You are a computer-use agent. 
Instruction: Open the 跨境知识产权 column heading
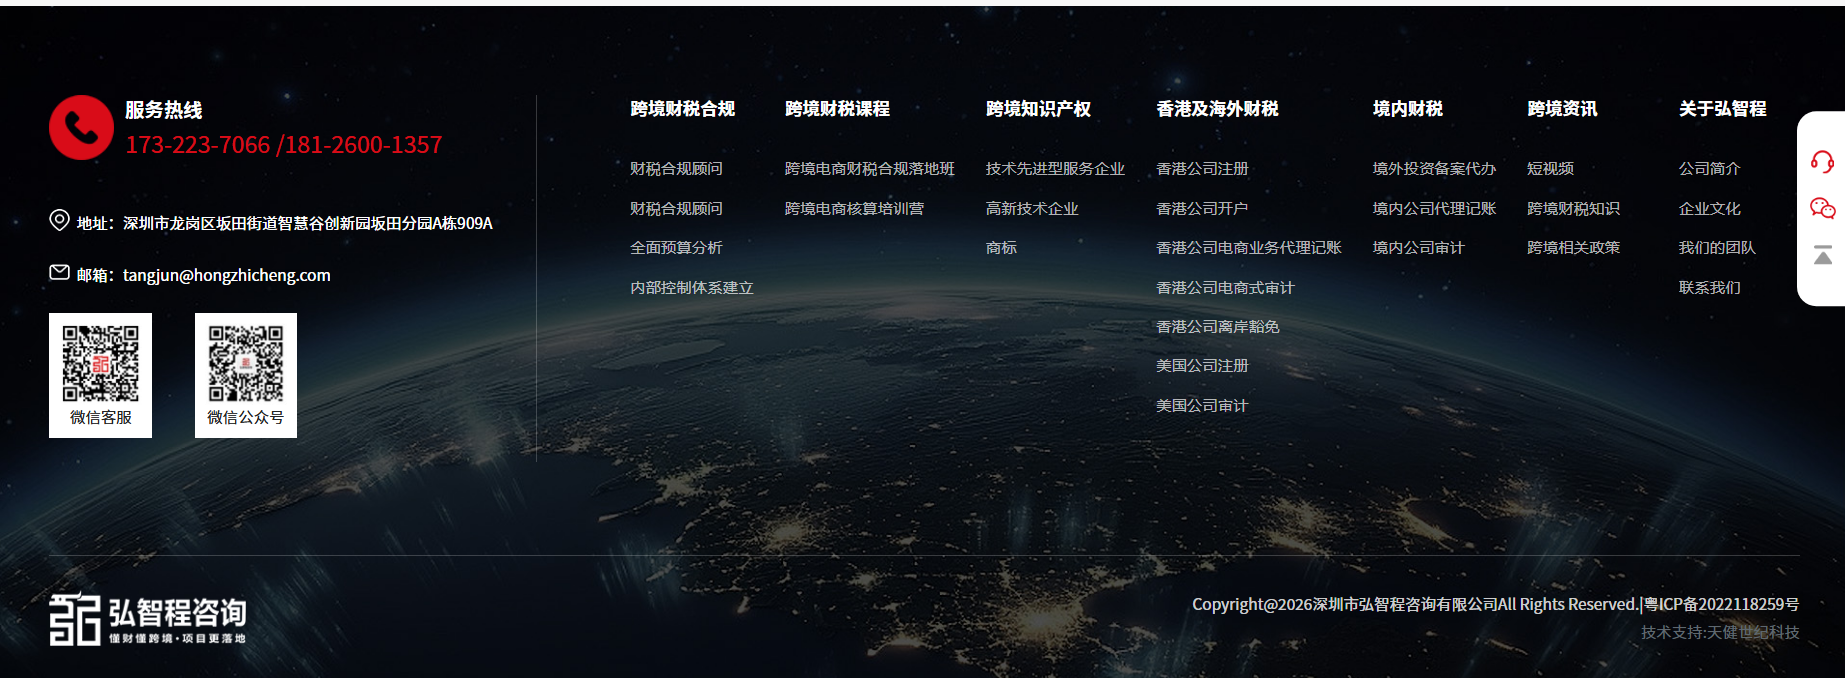tap(1038, 109)
